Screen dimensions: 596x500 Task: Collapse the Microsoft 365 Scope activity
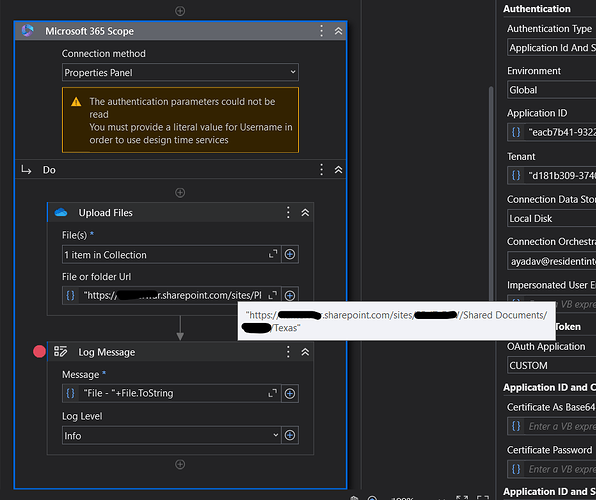[x=338, y=31]
